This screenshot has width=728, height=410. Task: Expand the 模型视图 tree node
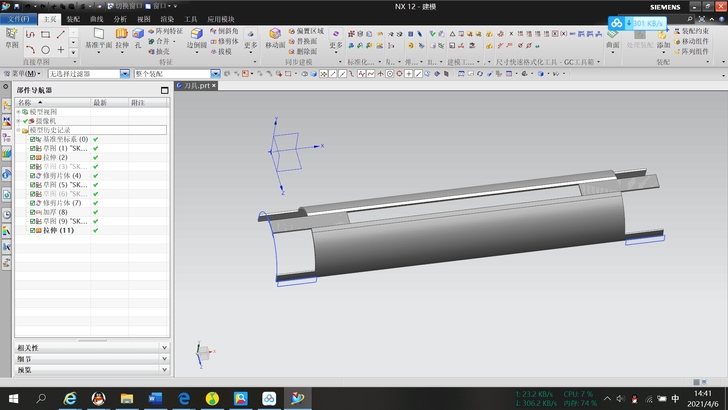(x=19, y=112)
